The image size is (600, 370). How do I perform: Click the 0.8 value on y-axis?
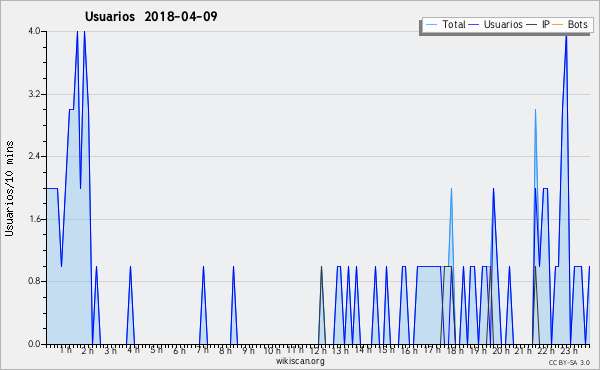coord(34,281)
